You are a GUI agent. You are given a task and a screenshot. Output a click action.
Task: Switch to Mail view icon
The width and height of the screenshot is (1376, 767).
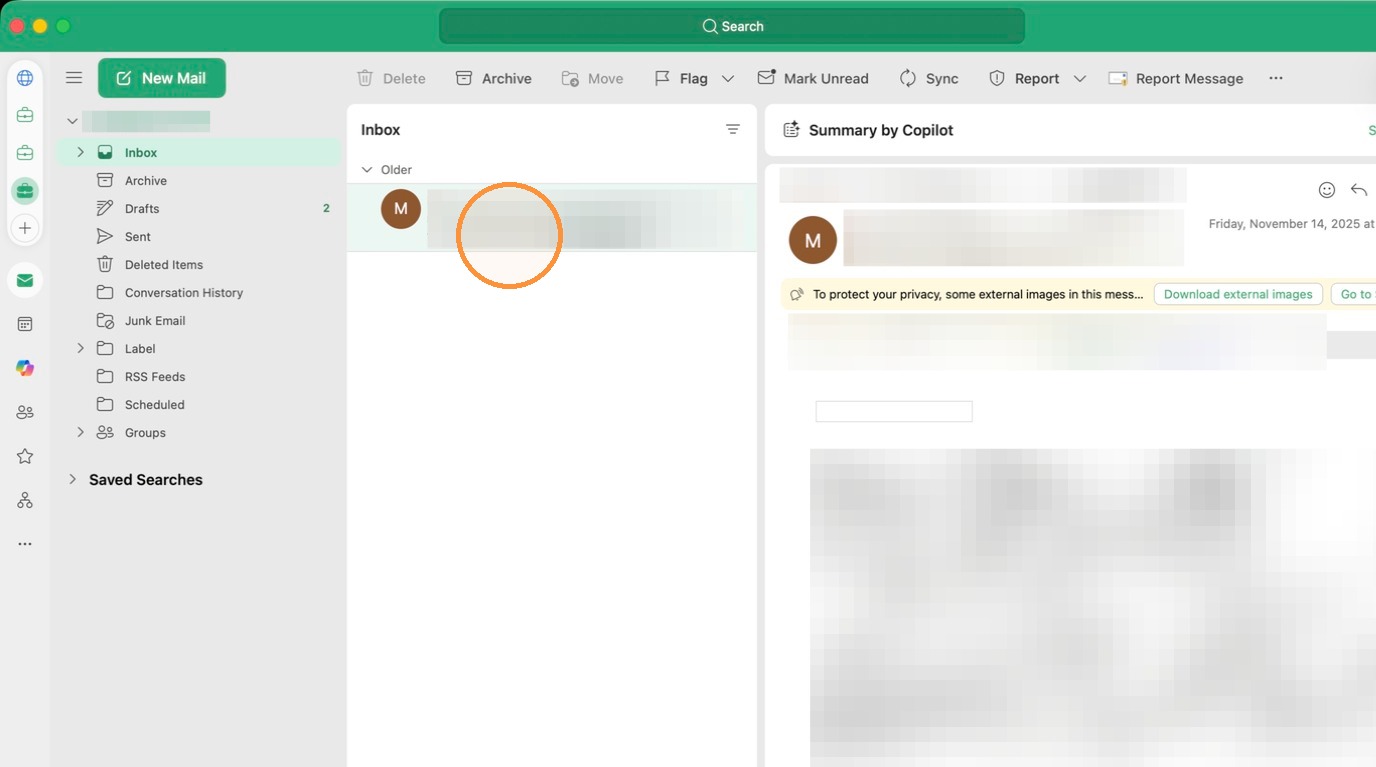coord(25,280)
